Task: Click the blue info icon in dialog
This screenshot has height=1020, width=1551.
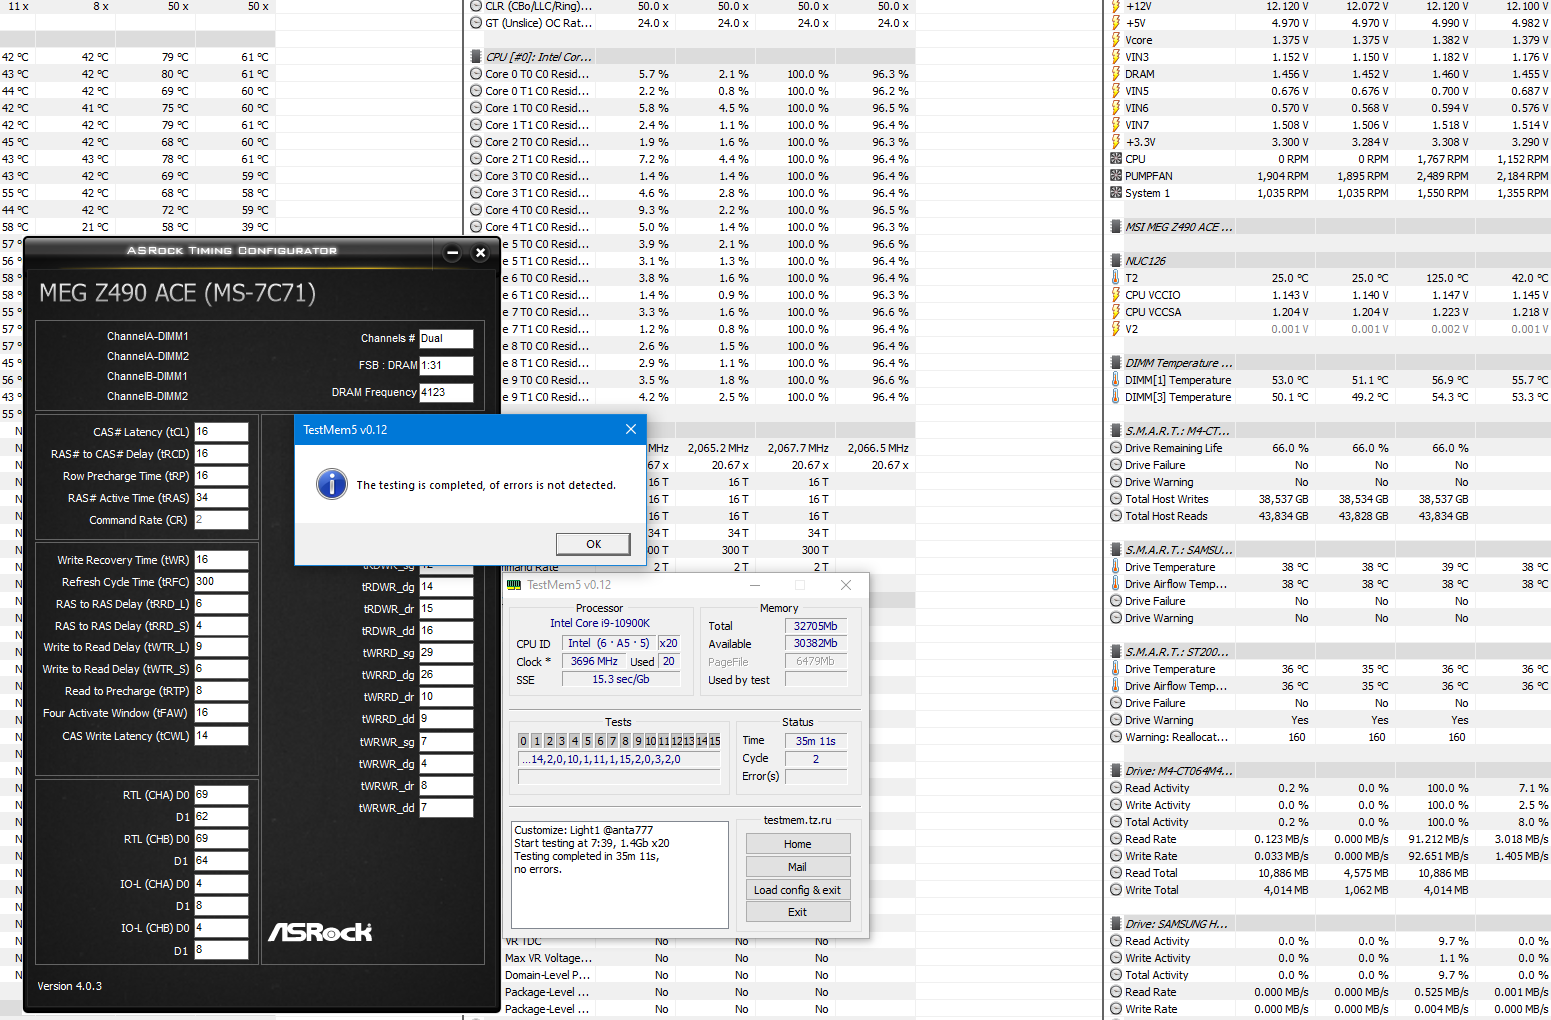Action: click(332, 484)
